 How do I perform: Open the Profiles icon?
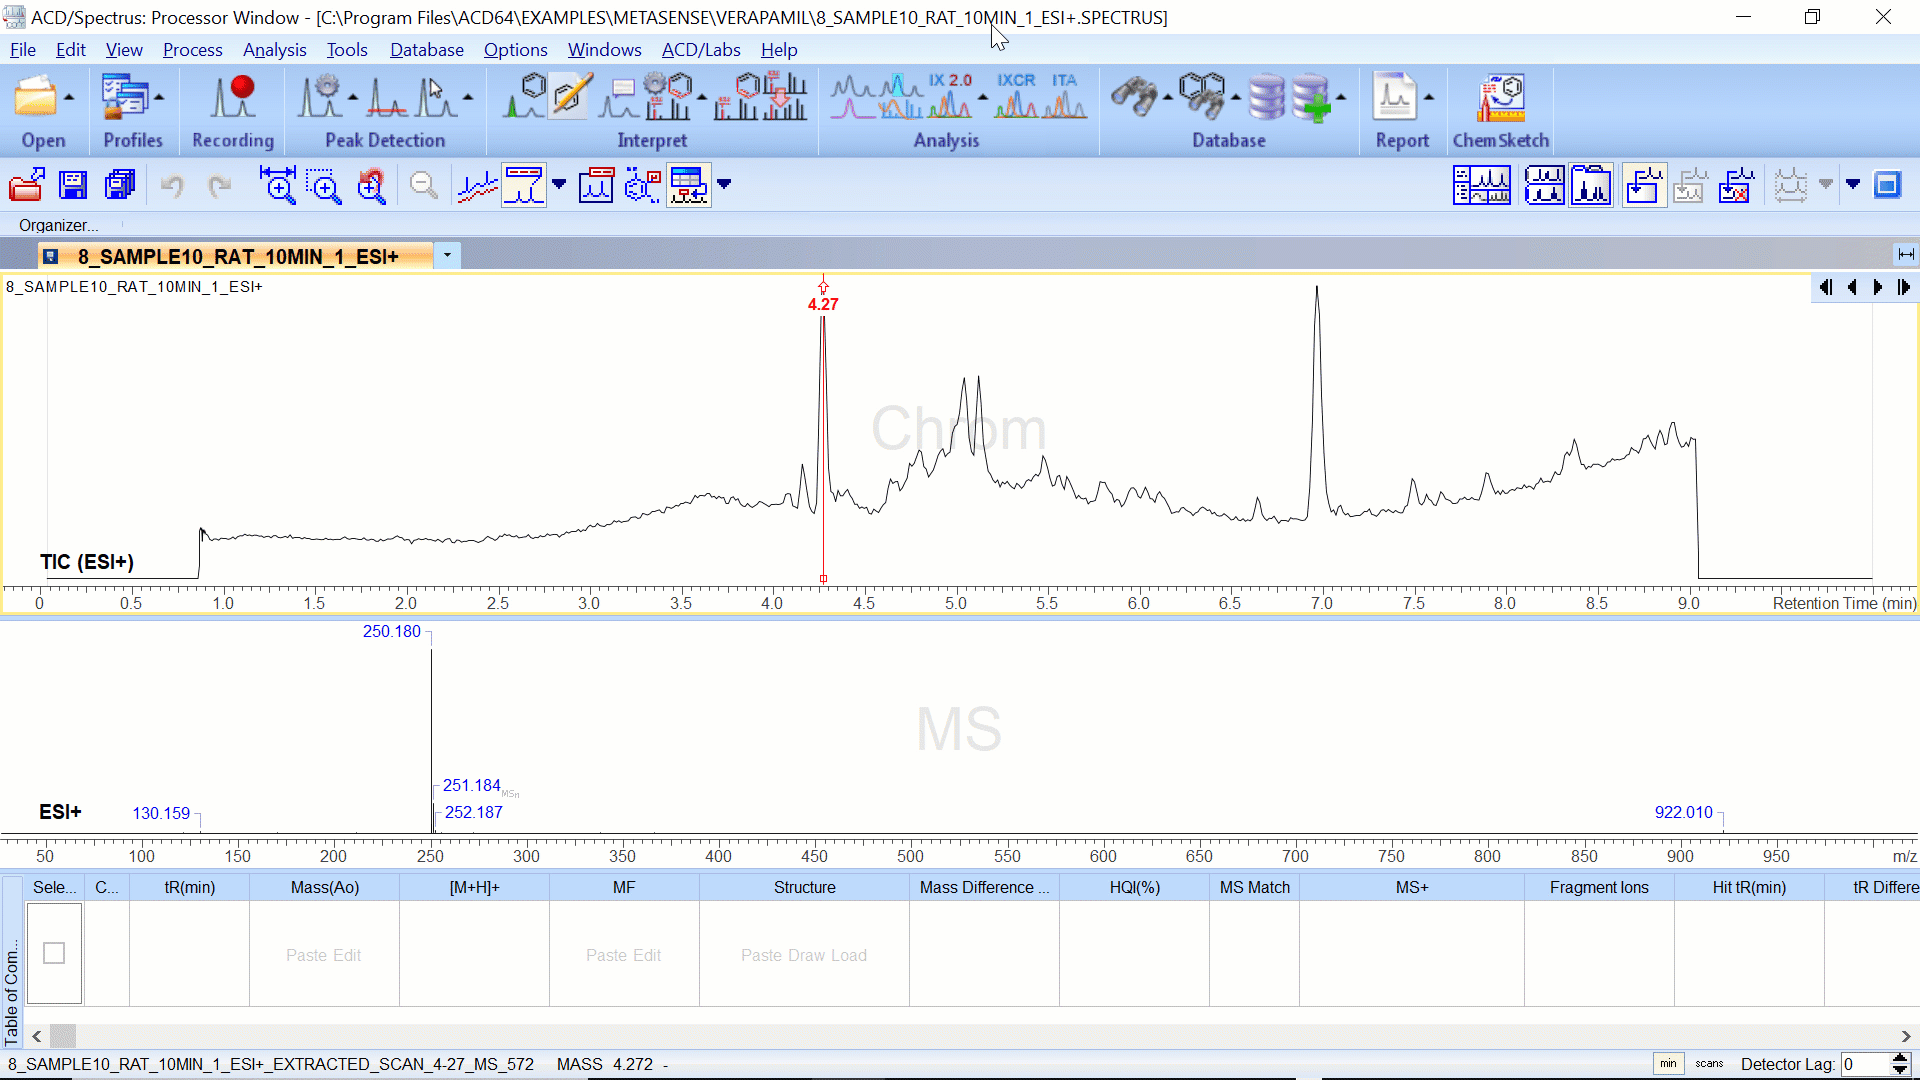(x=123, y=97)
